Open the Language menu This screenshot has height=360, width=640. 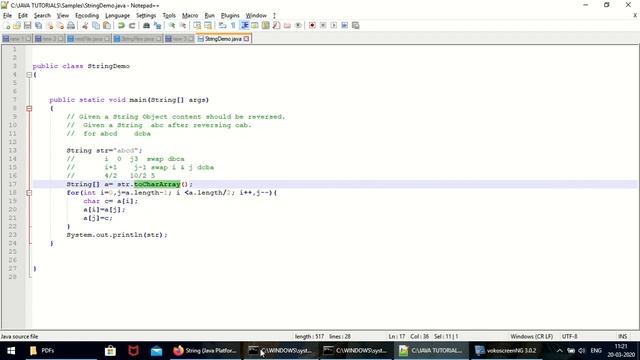pos(117,16)
